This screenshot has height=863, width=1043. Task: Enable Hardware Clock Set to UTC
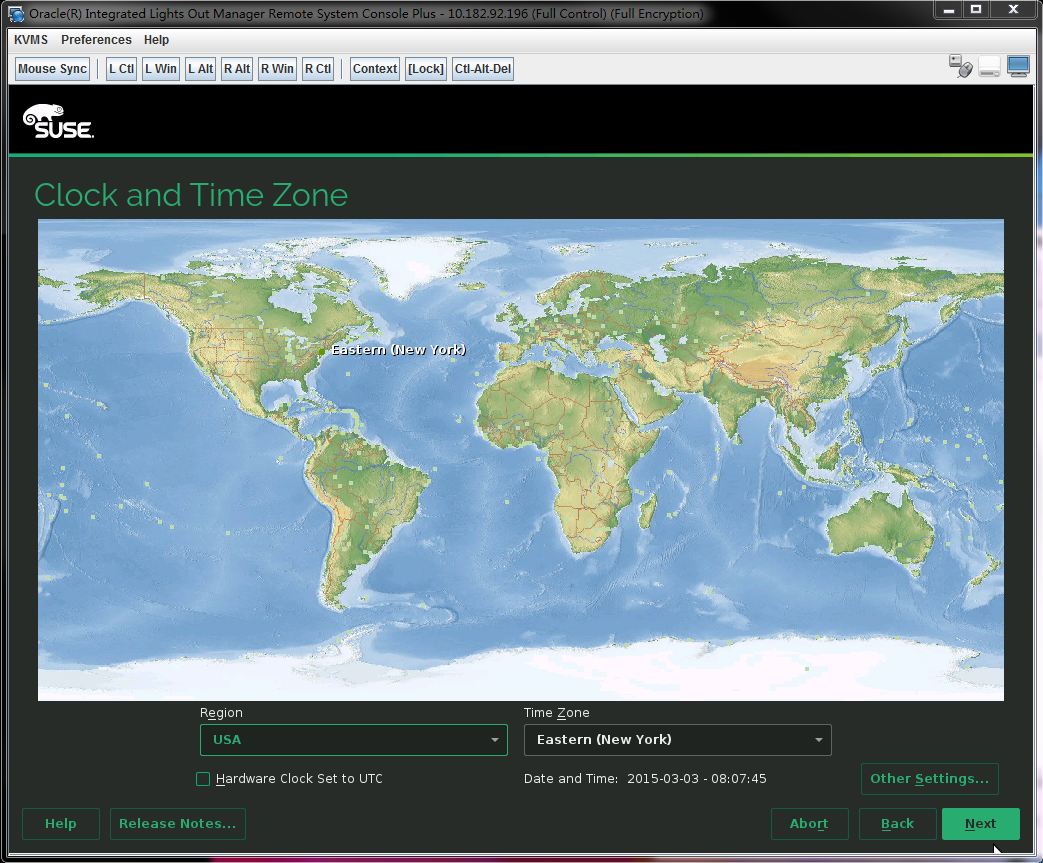(x=202, y=778)
